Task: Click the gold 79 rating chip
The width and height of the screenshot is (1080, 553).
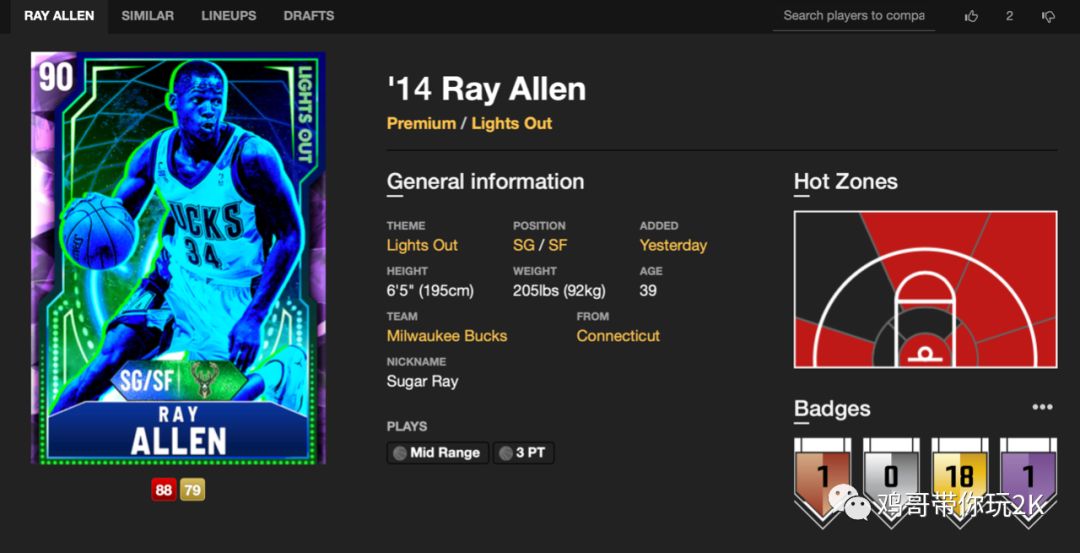Action: tap(193, 490)
